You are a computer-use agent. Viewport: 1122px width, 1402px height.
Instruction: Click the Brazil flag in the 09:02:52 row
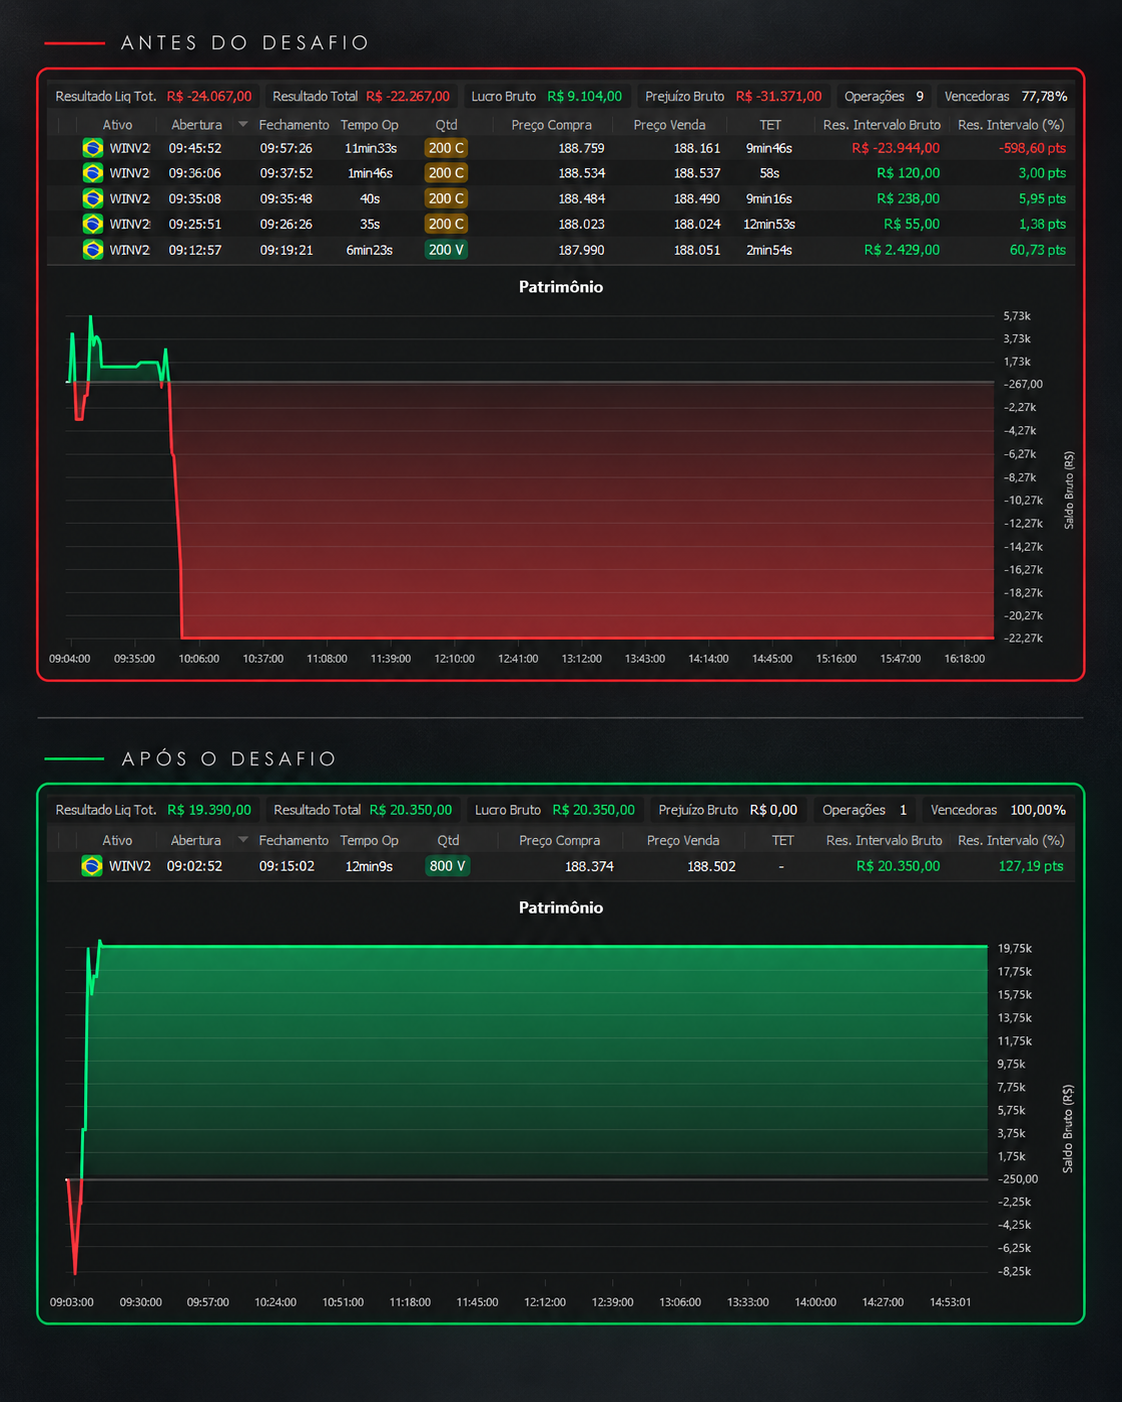click(x=92, y=866)
